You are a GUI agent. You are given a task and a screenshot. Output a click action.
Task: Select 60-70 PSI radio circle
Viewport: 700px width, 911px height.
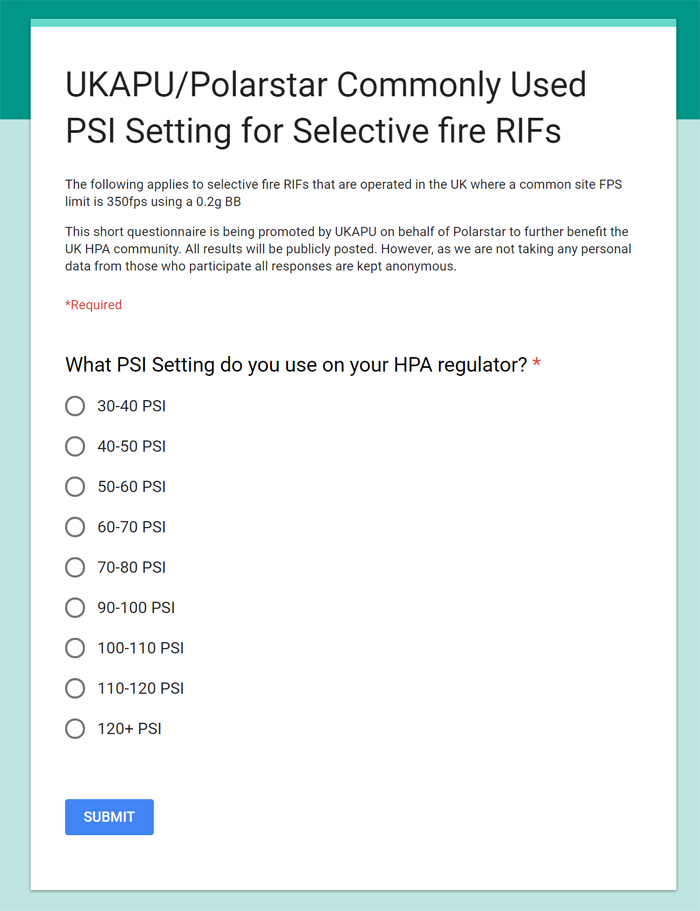coord(75,527)
